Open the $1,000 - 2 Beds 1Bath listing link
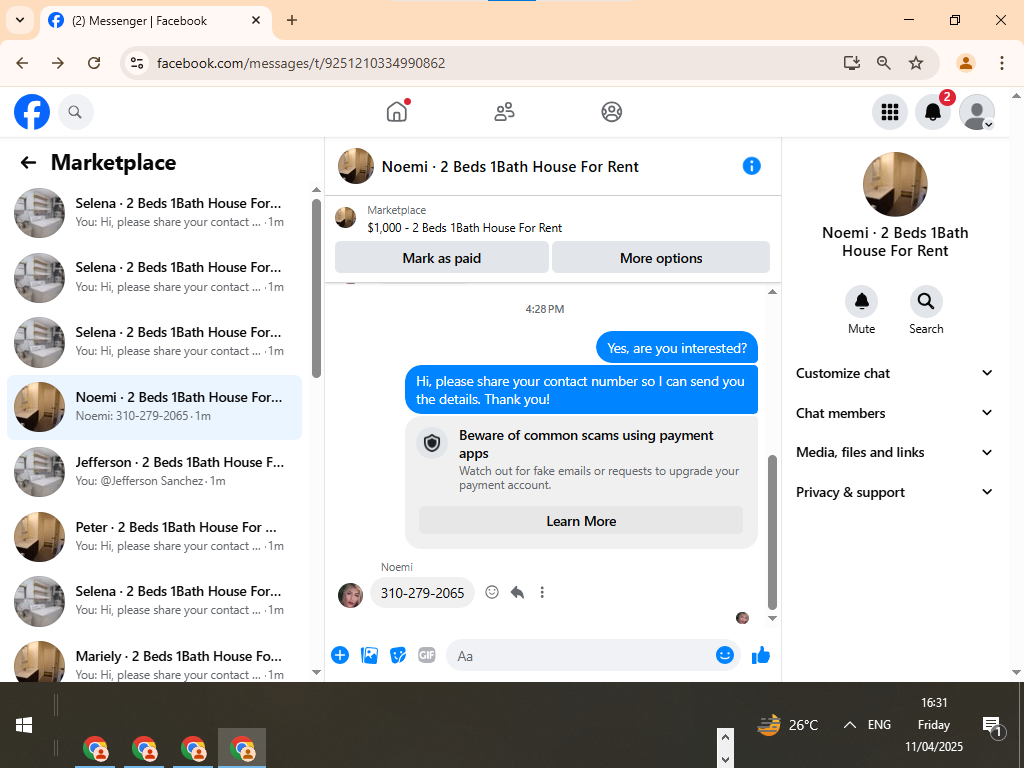 pos(464,227)
